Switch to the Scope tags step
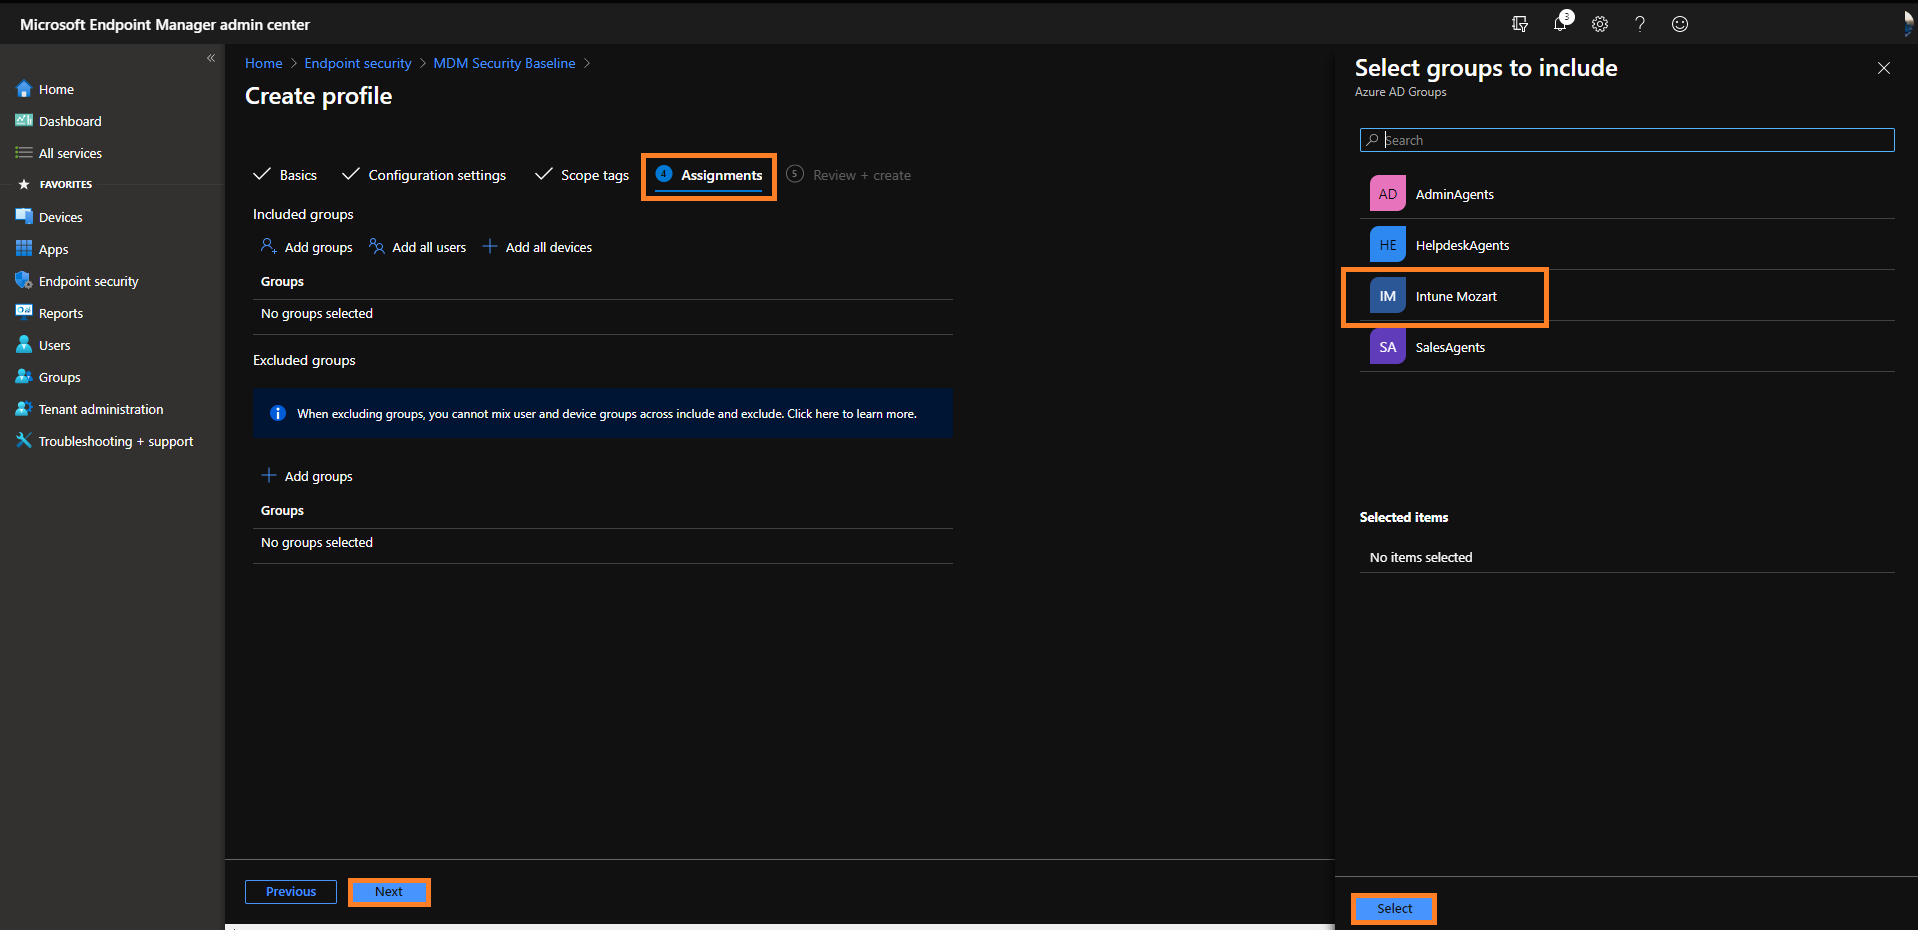The width and height of the screenshot is (1918, 930). coord(582,175)
